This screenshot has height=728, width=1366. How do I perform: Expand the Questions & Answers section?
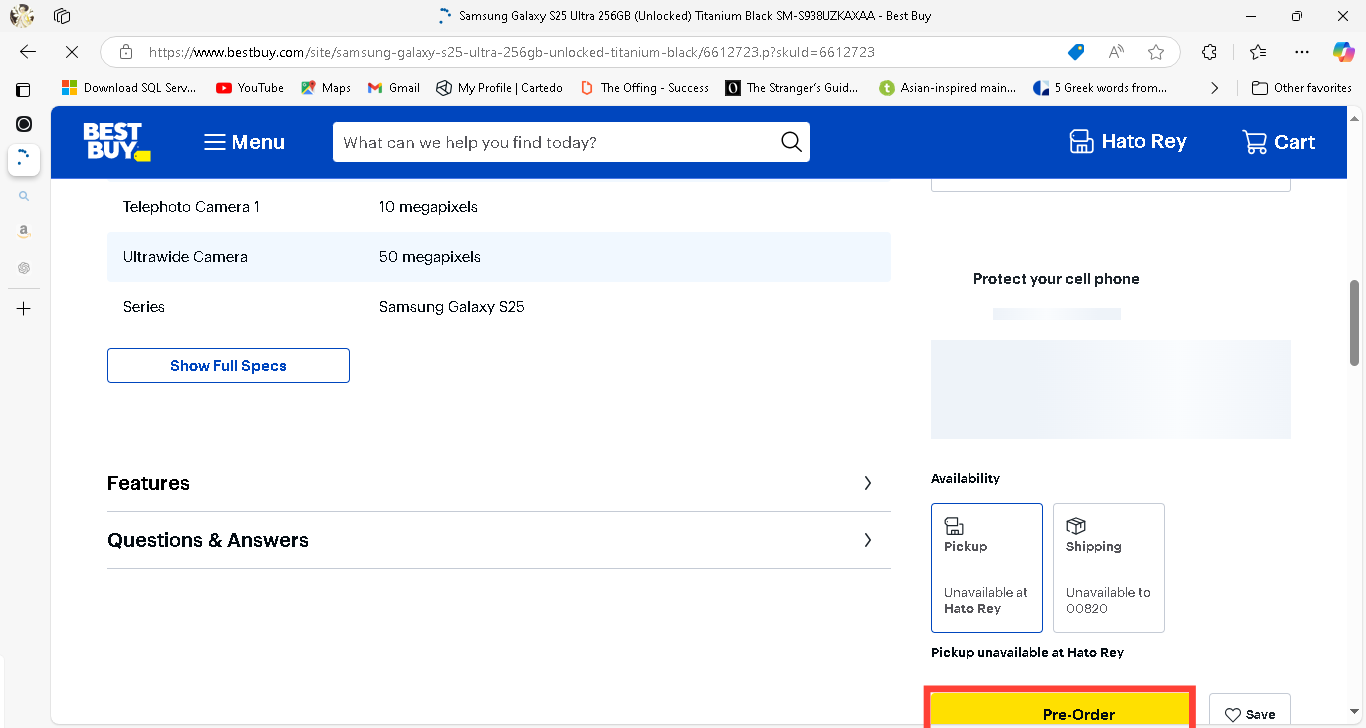pos(498,540)
